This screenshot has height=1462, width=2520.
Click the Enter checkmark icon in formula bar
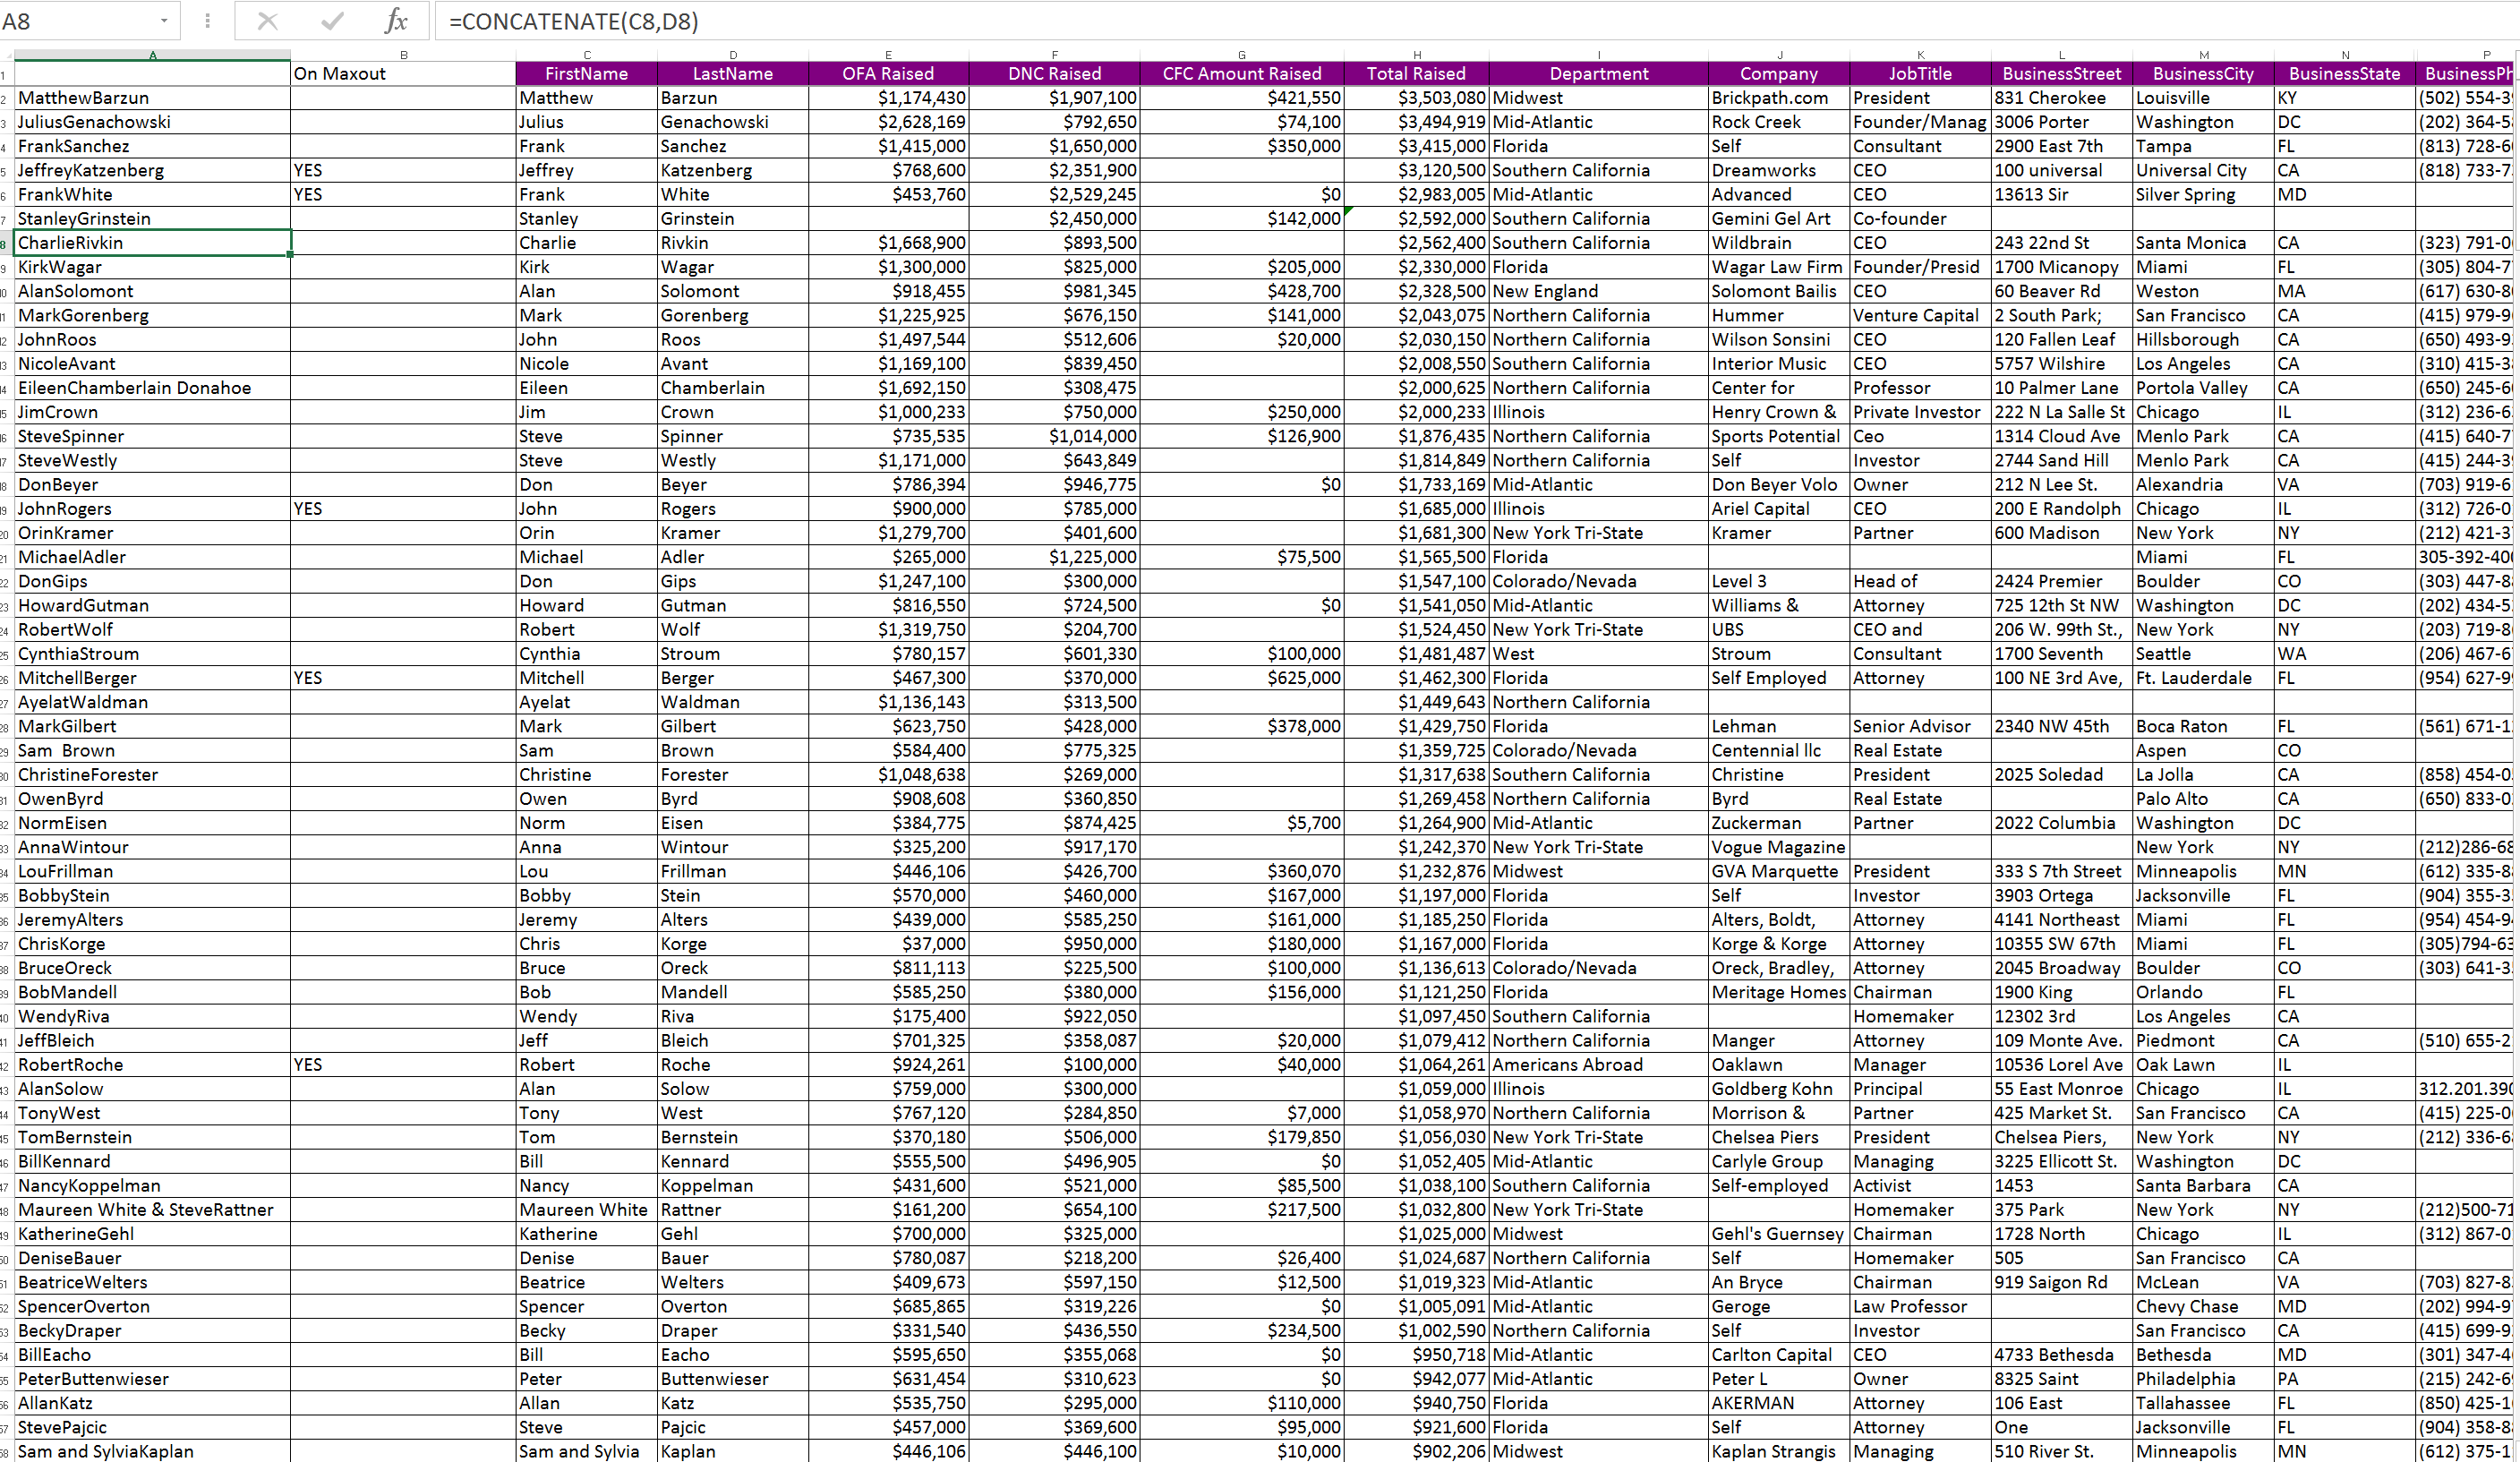[x=332, y=21]
